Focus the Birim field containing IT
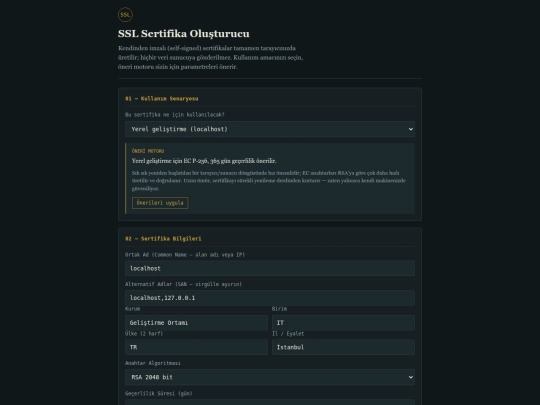540x405 pixels. (343, 323)
